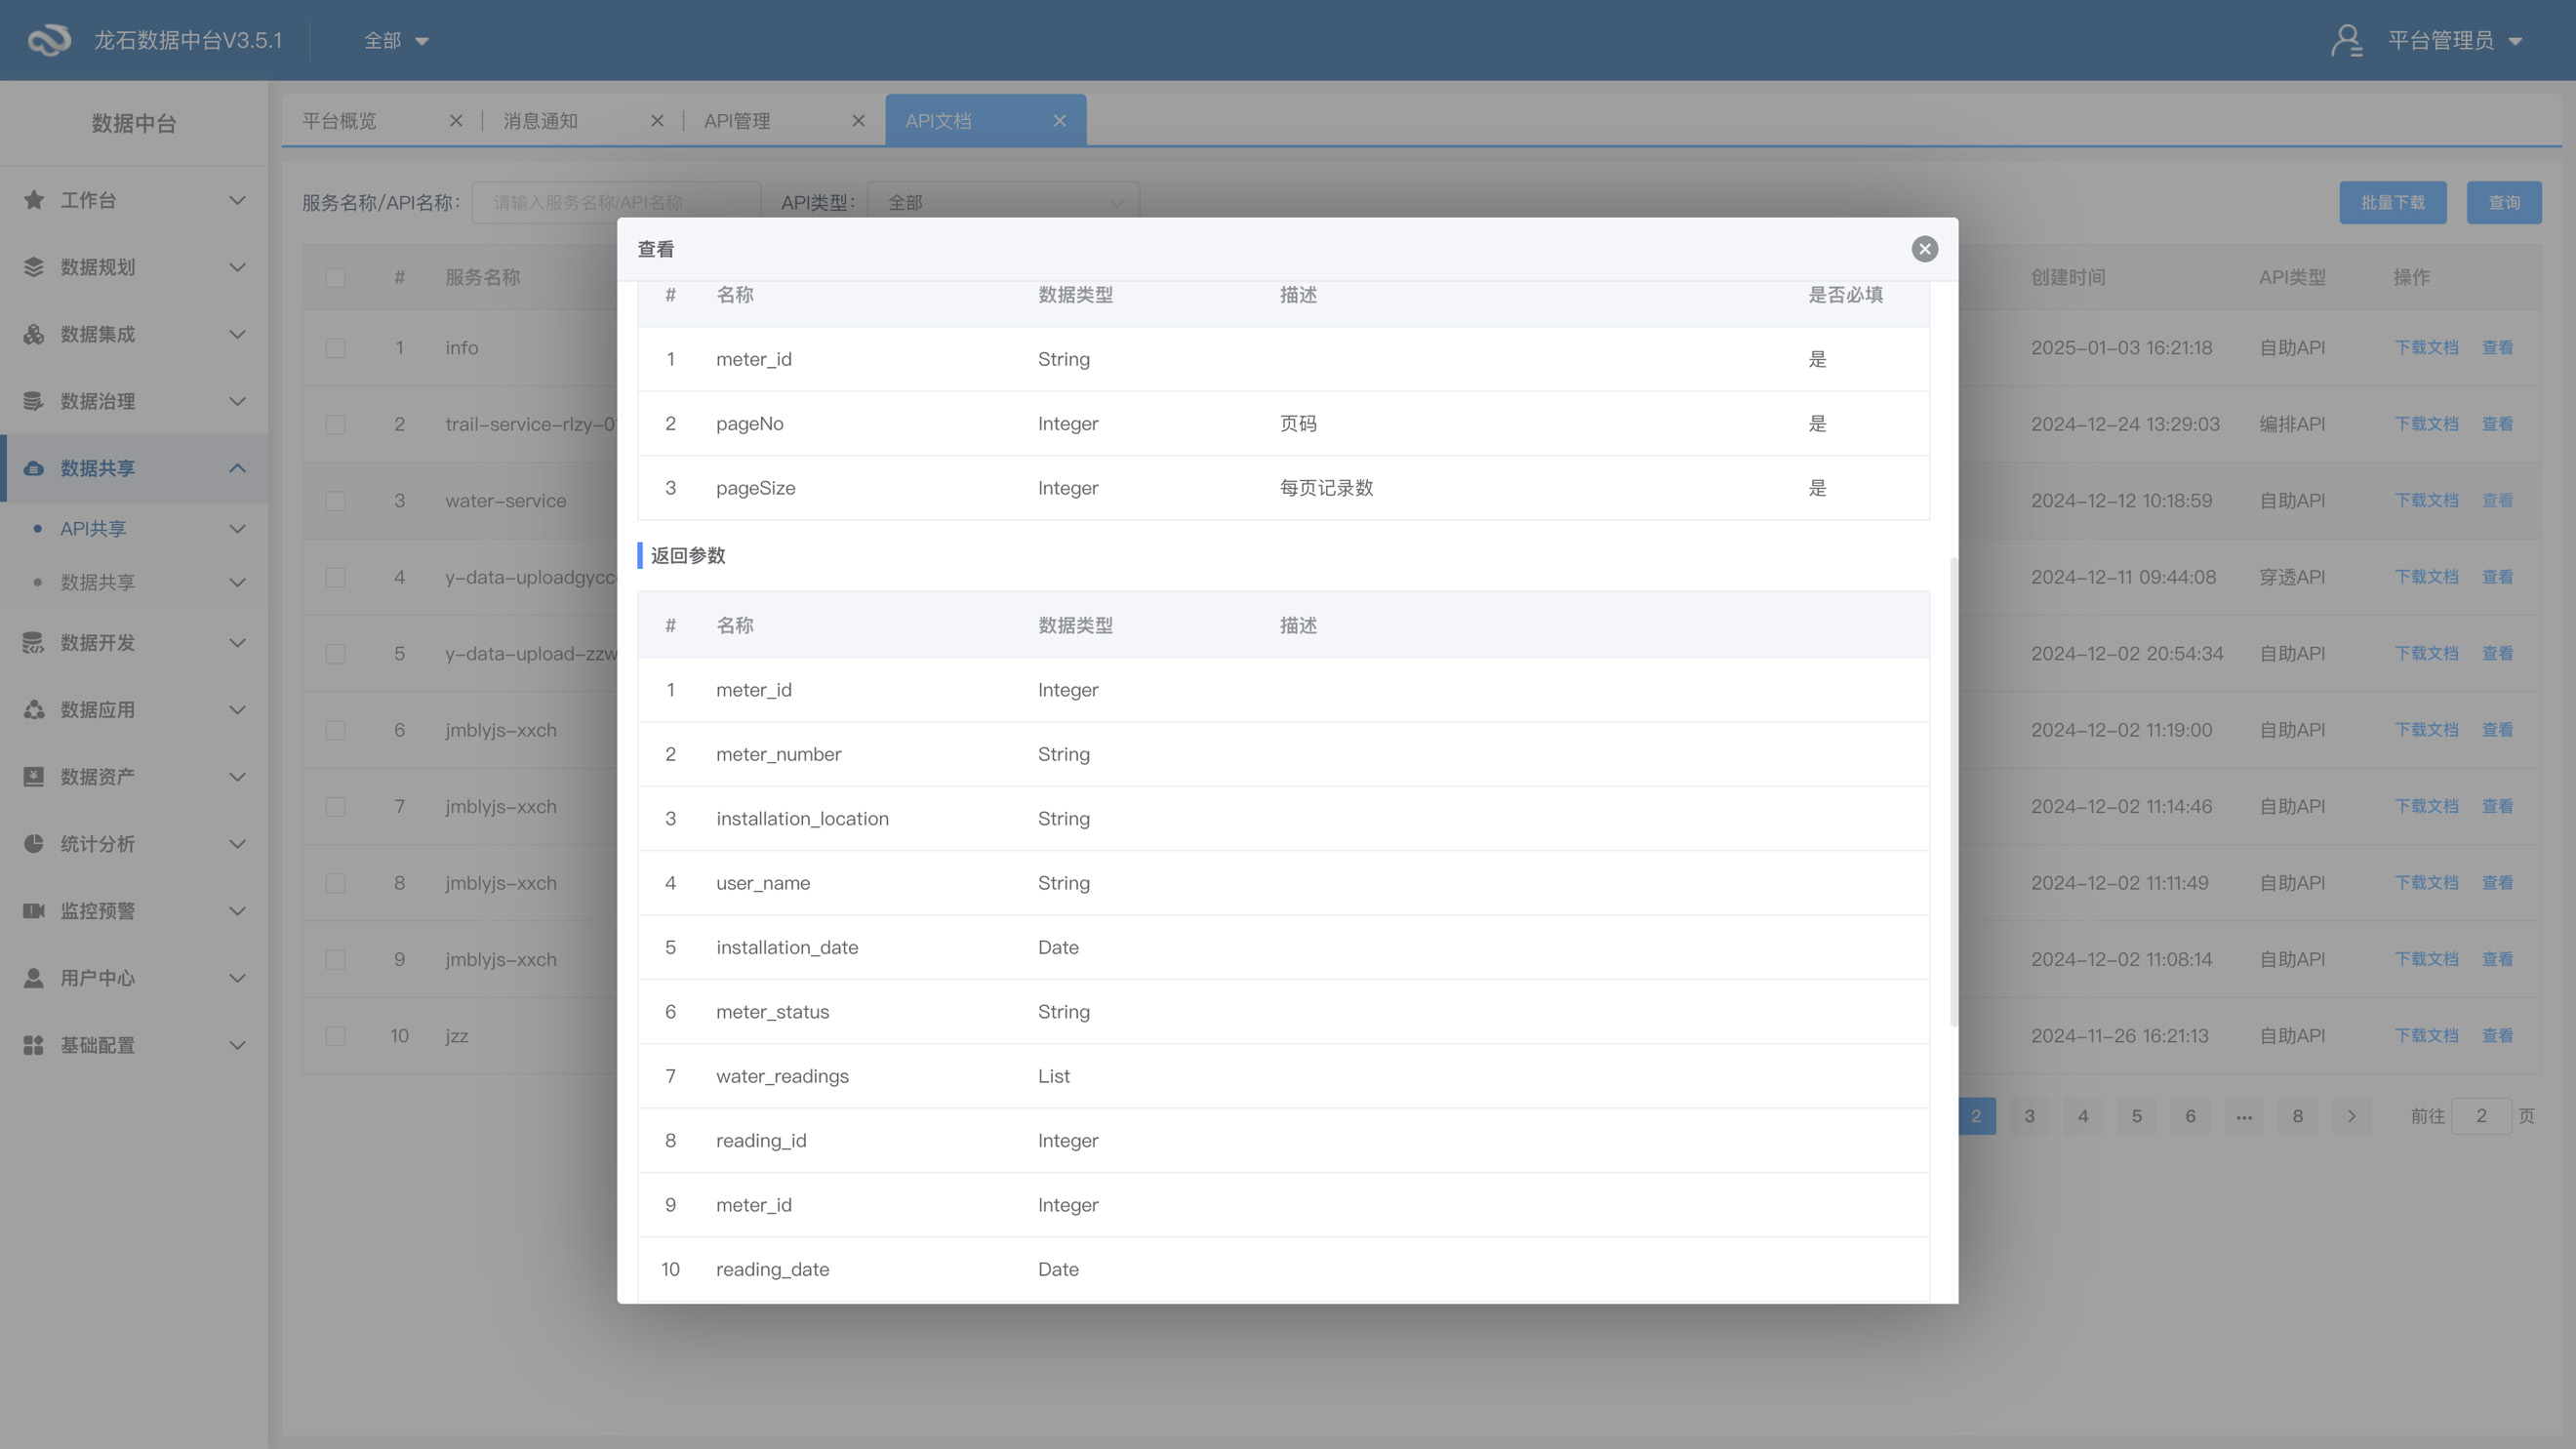The width and height of the screenshot is (2576, 1449).
Task: Click 查看 for the jzz row
Action: tap(2497, 1036)
